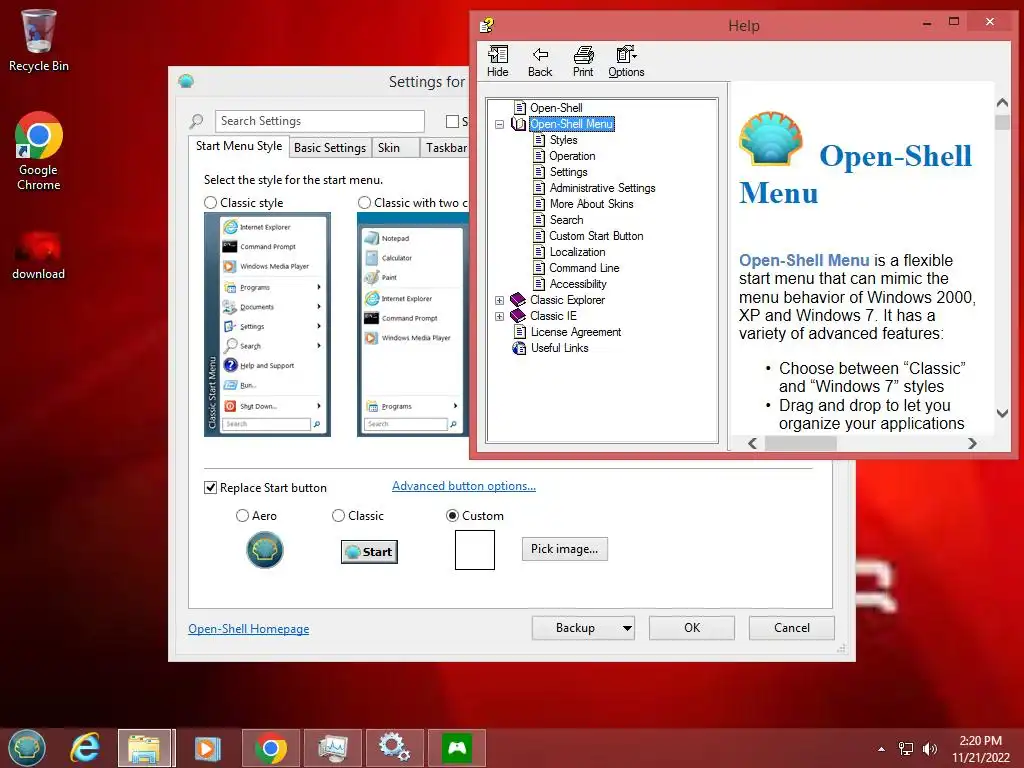Click the Pick image button
This screenshot has width=1024, height=768.
[564, 549]
